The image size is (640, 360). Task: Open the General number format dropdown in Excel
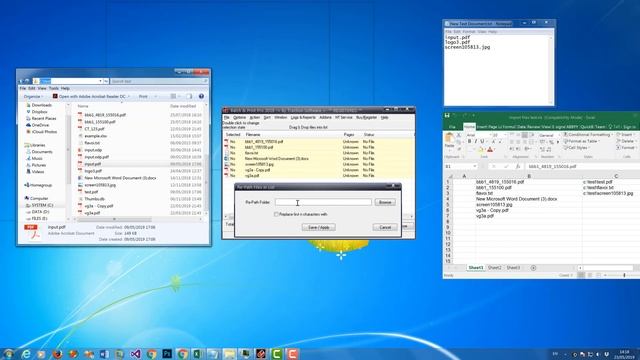558,135
